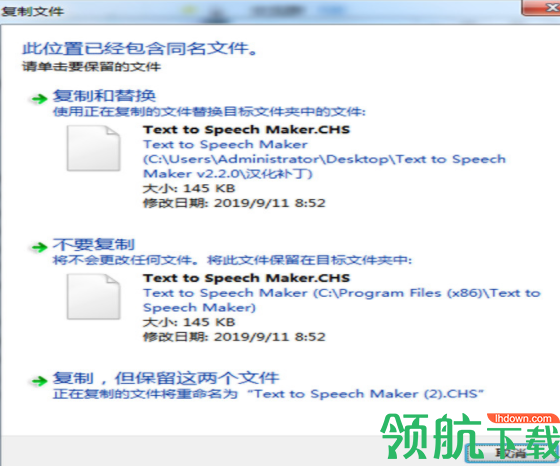Select 复制，但保留这两个文件 option

[166, 378]
